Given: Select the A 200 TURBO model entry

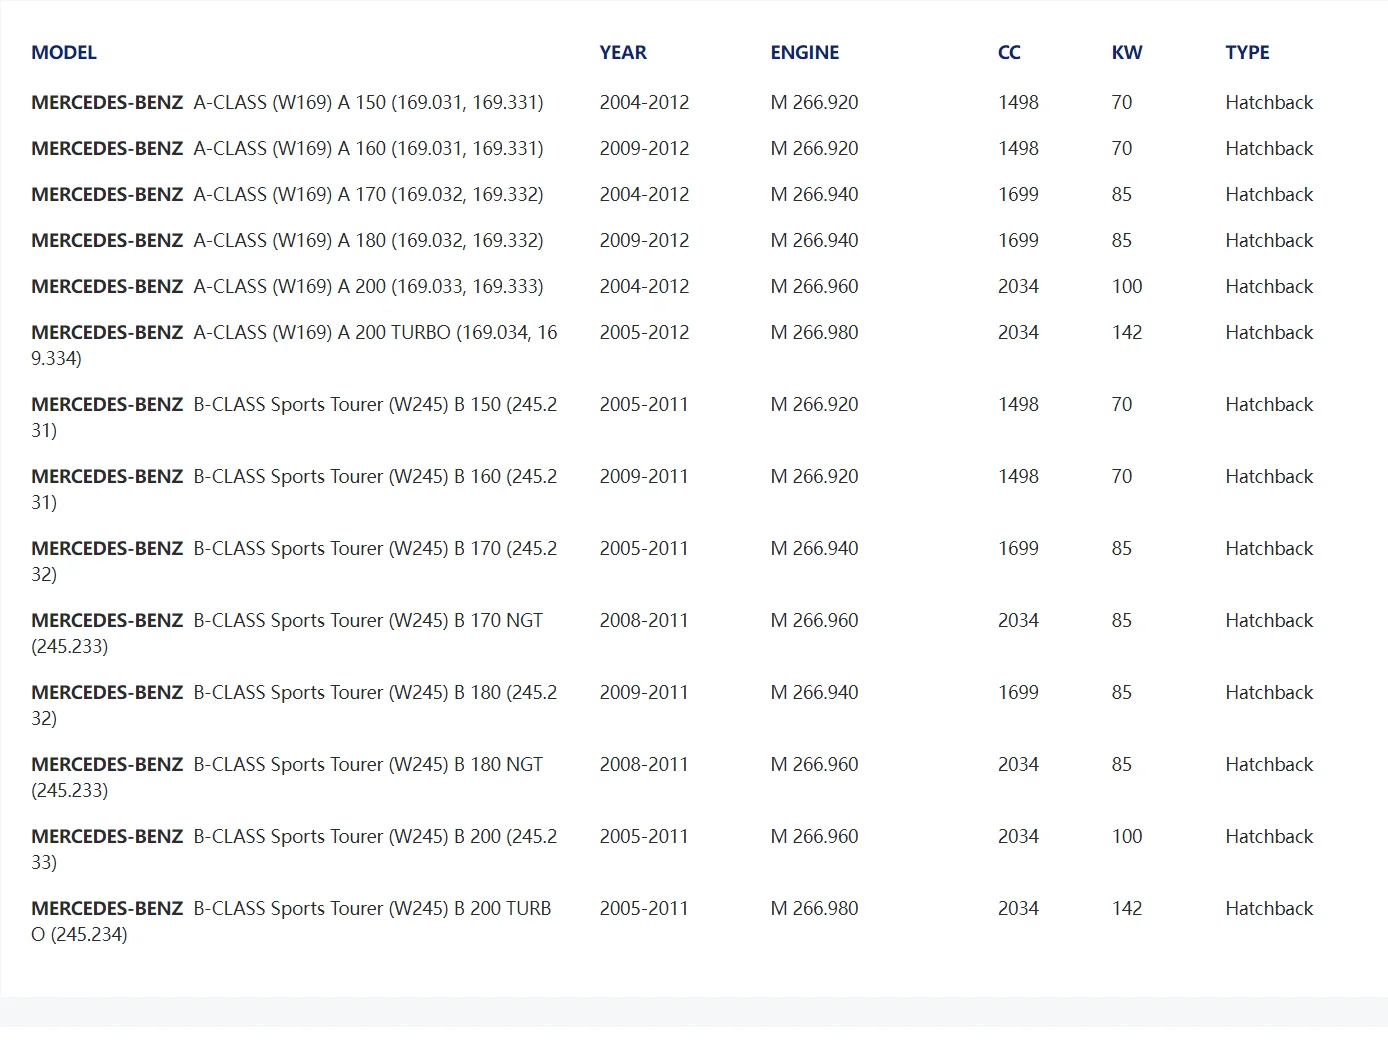Looking at the screenshot, I should click(294, 345).
